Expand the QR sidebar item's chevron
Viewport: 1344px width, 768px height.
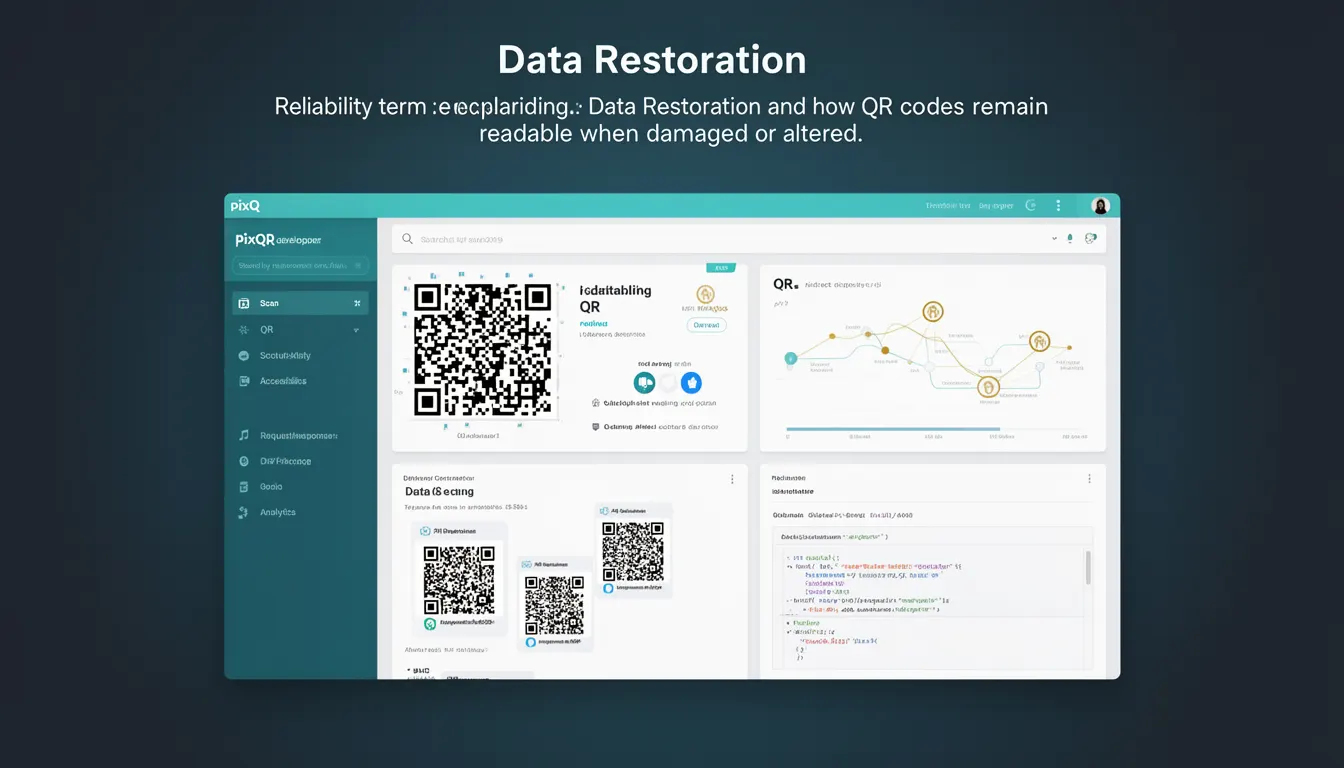point(356,329)
